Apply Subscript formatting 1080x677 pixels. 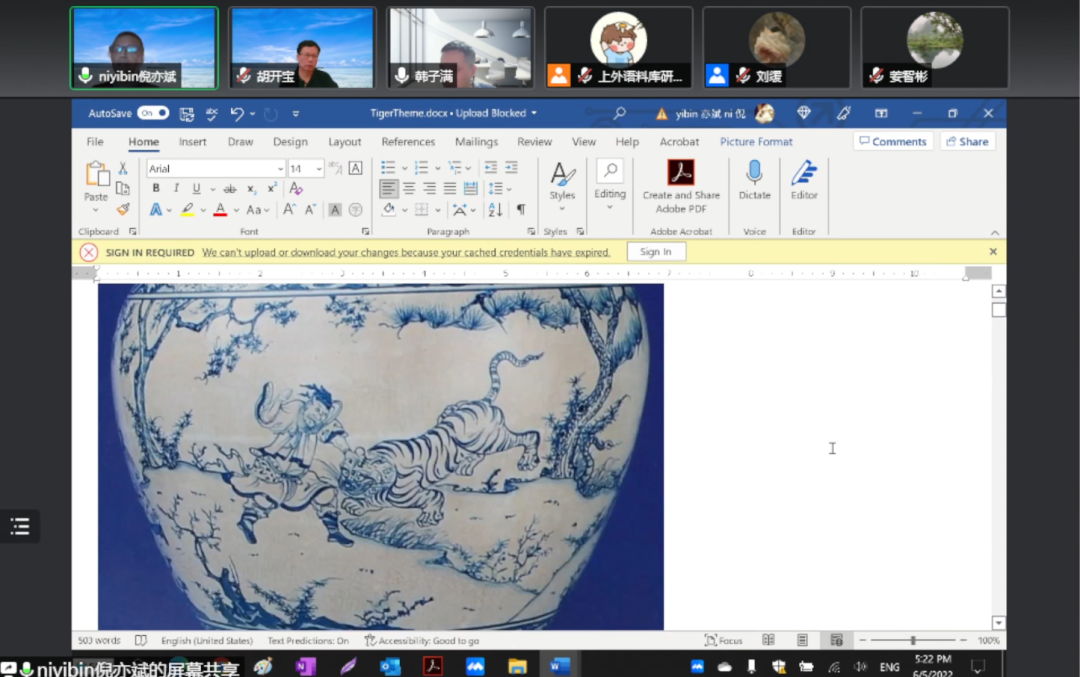(x=251, y=189)
